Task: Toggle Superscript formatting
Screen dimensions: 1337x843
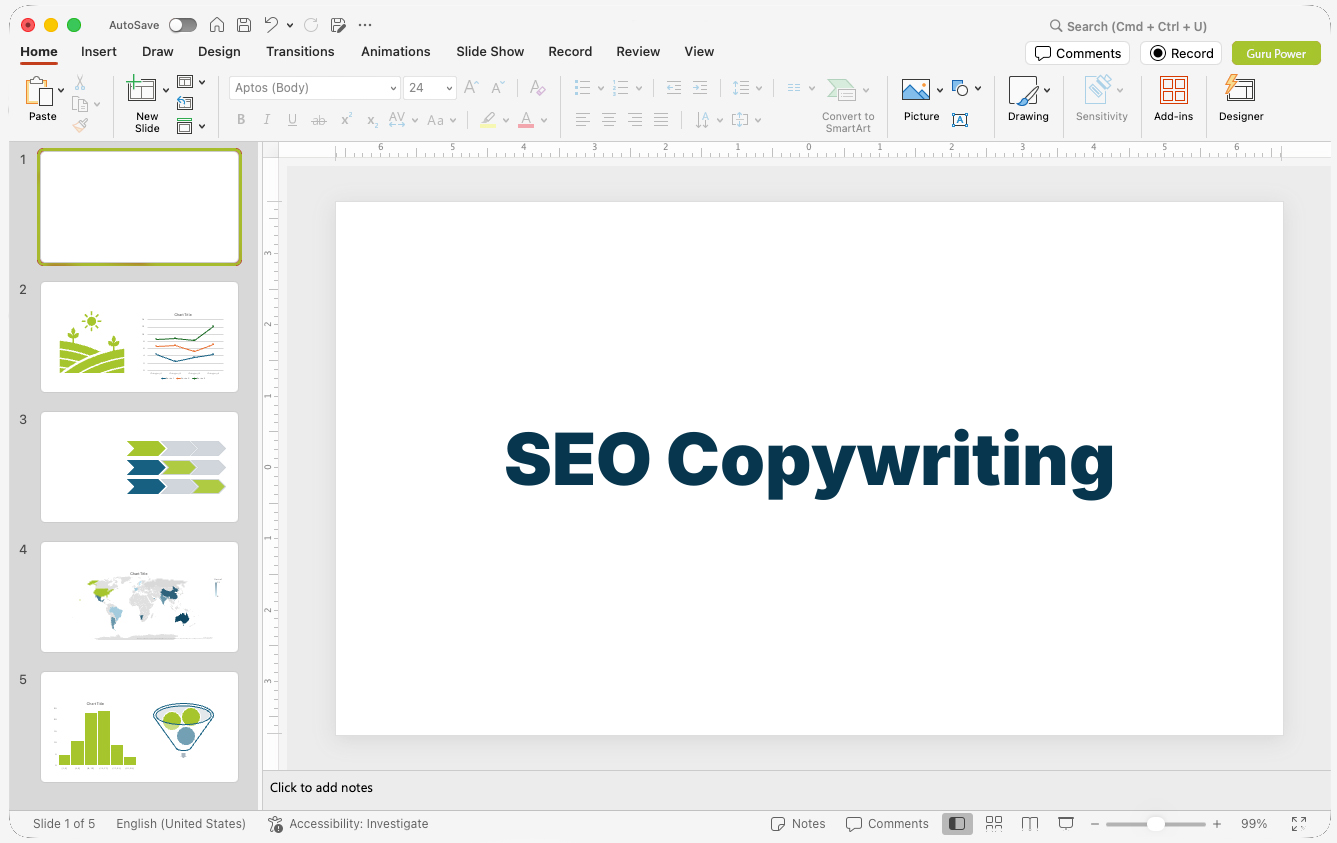Action: tap(346, 120)
